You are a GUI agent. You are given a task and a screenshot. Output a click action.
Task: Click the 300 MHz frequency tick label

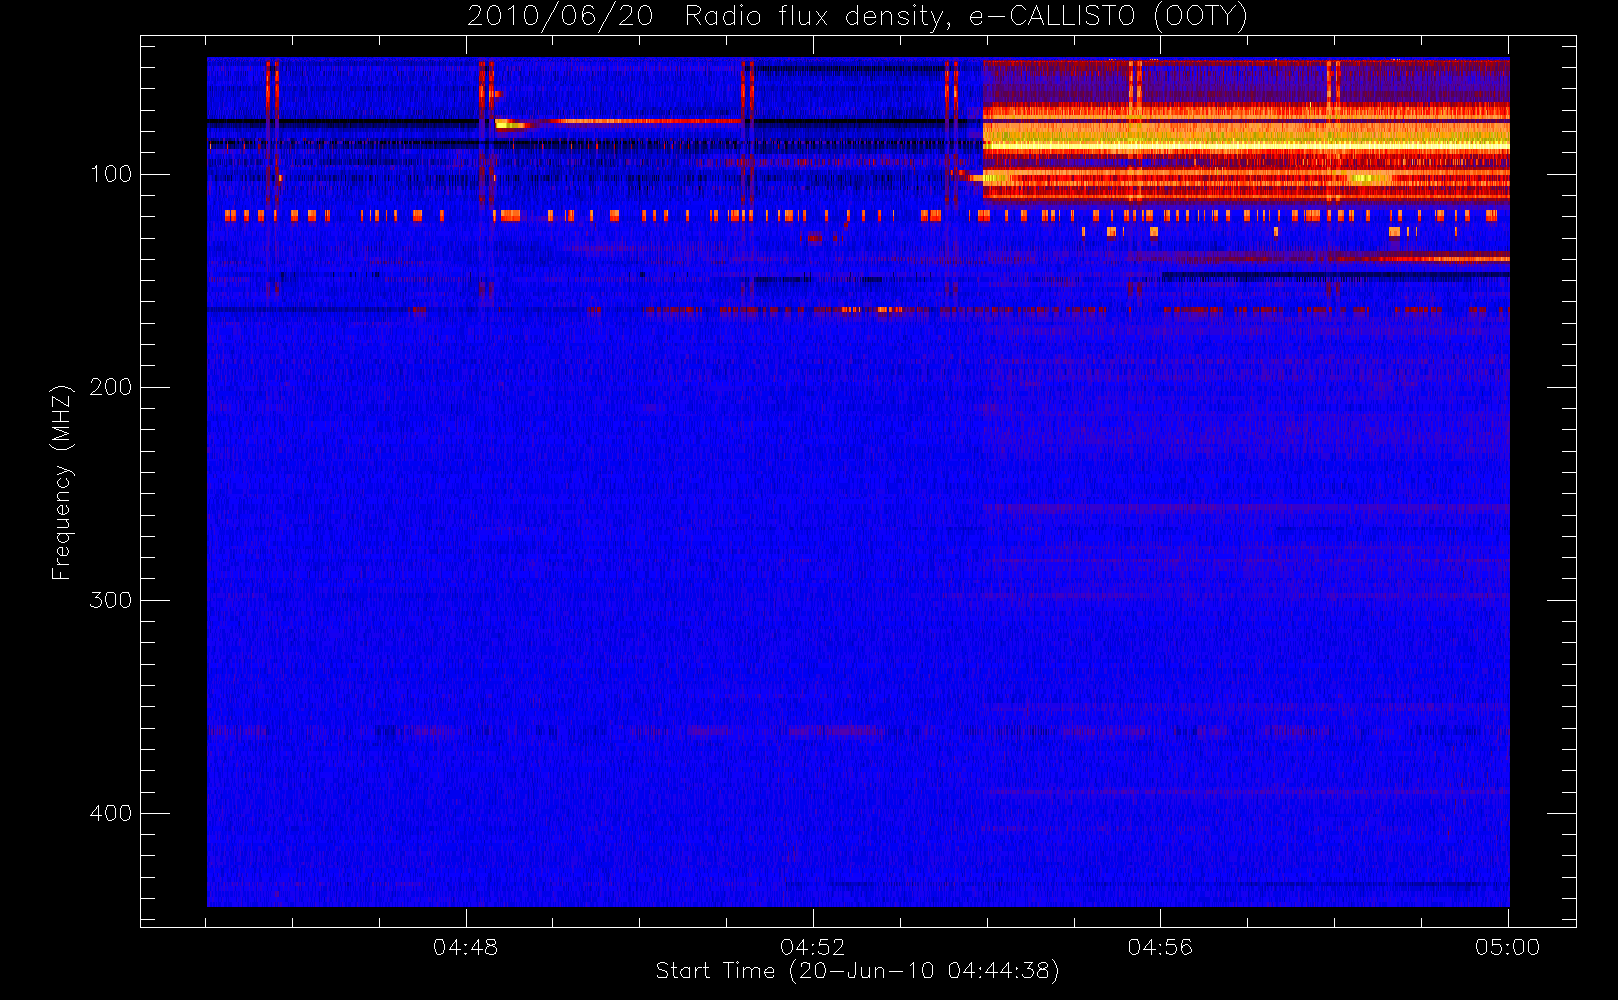(110, 600)
